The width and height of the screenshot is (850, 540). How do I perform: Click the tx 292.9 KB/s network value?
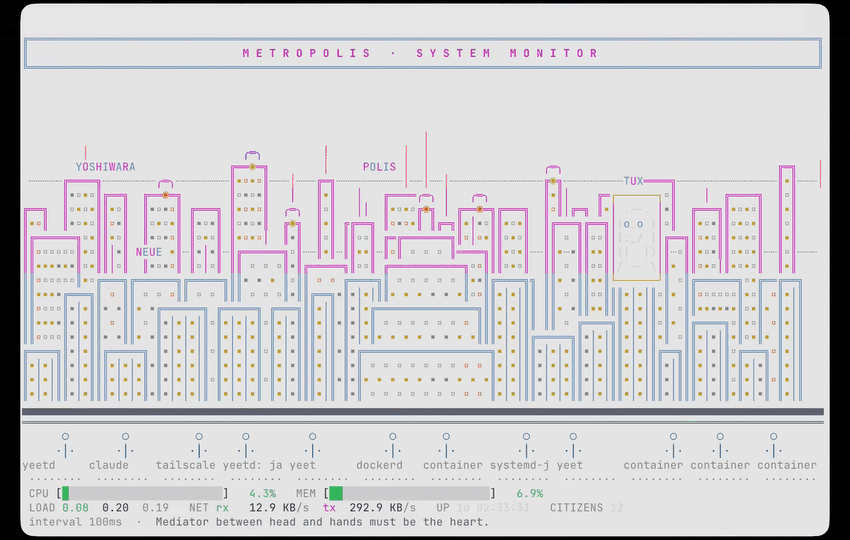(x=369, y=508)
